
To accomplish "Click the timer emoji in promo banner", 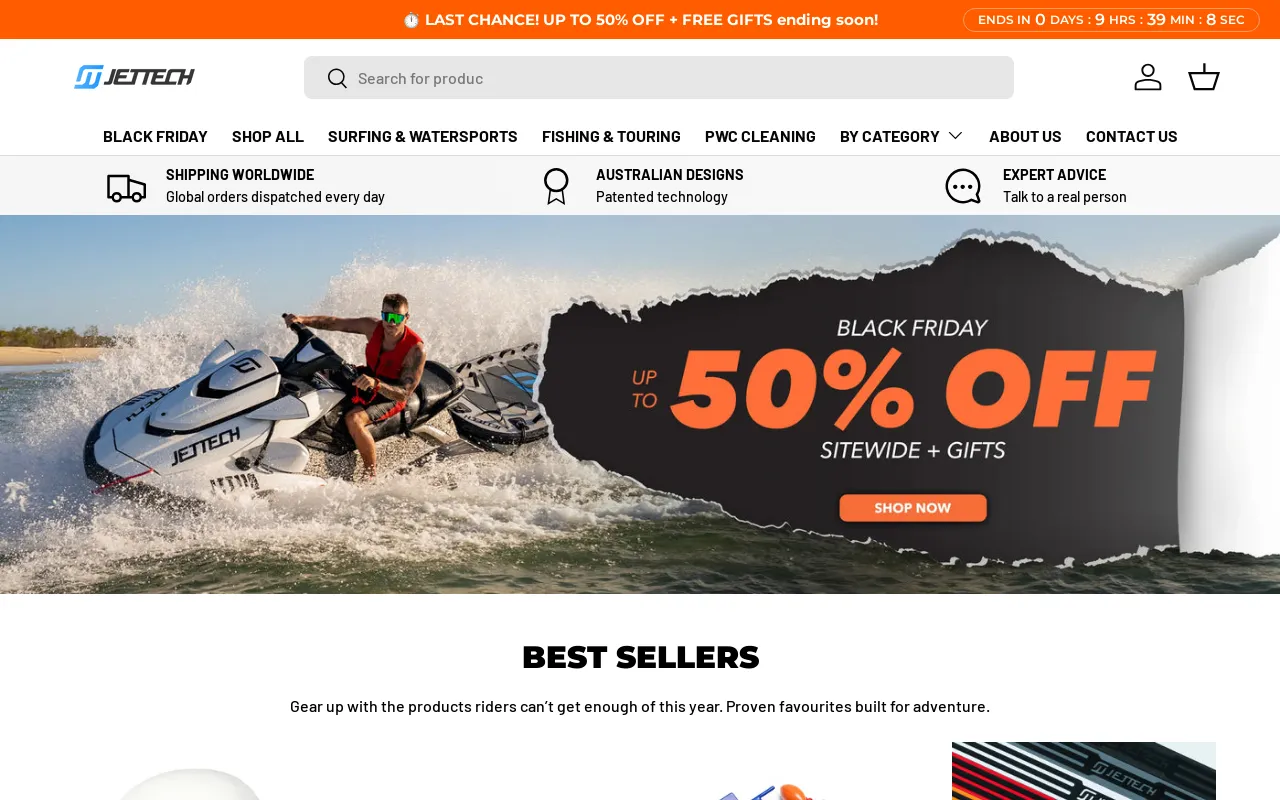I will coord(411,20).
